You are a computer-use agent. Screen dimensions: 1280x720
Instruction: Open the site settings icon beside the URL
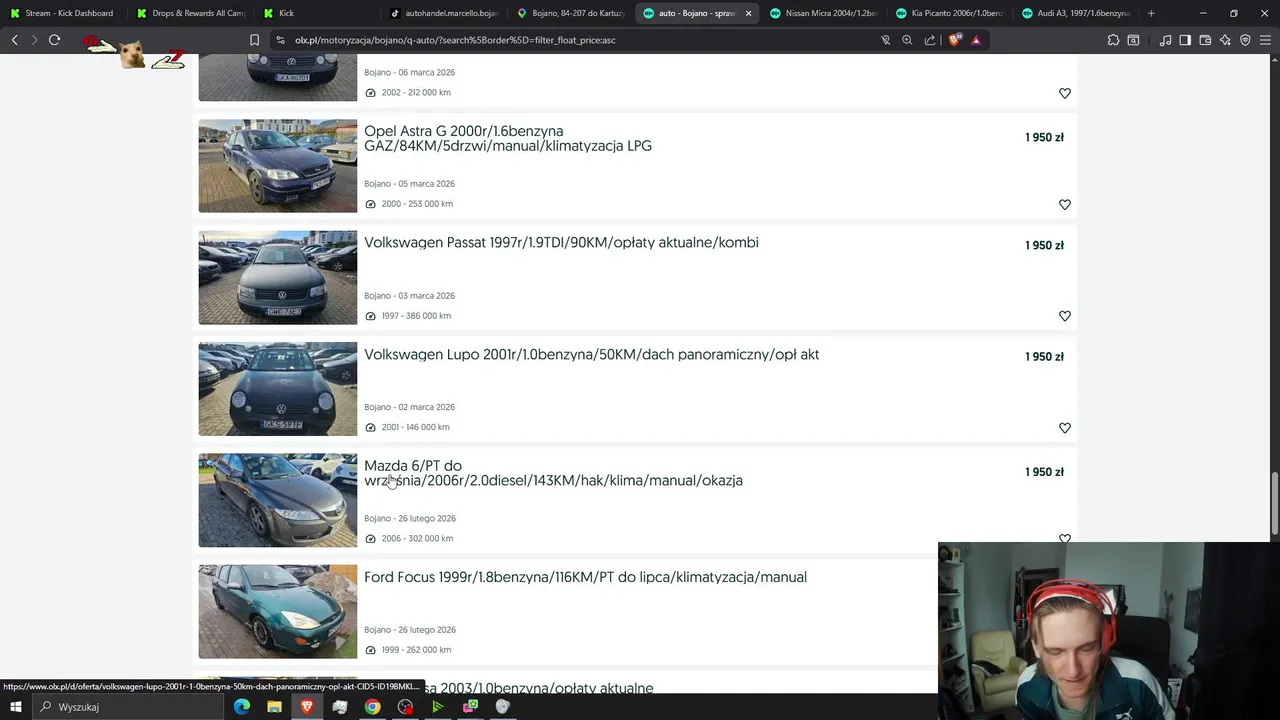point(279,40)
